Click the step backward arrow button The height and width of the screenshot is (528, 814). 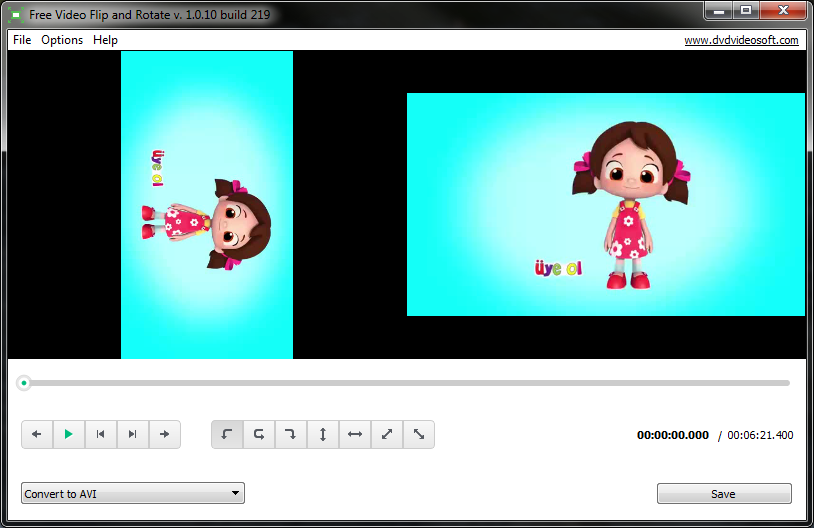point(37,434)
